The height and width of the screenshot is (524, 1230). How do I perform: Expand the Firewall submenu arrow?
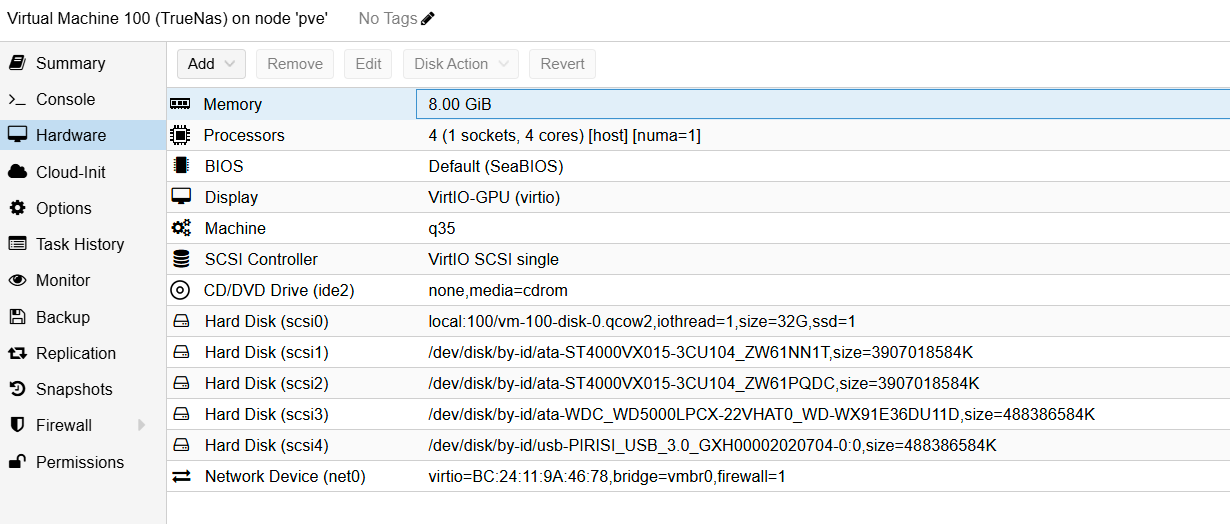[x=142, y=425]
